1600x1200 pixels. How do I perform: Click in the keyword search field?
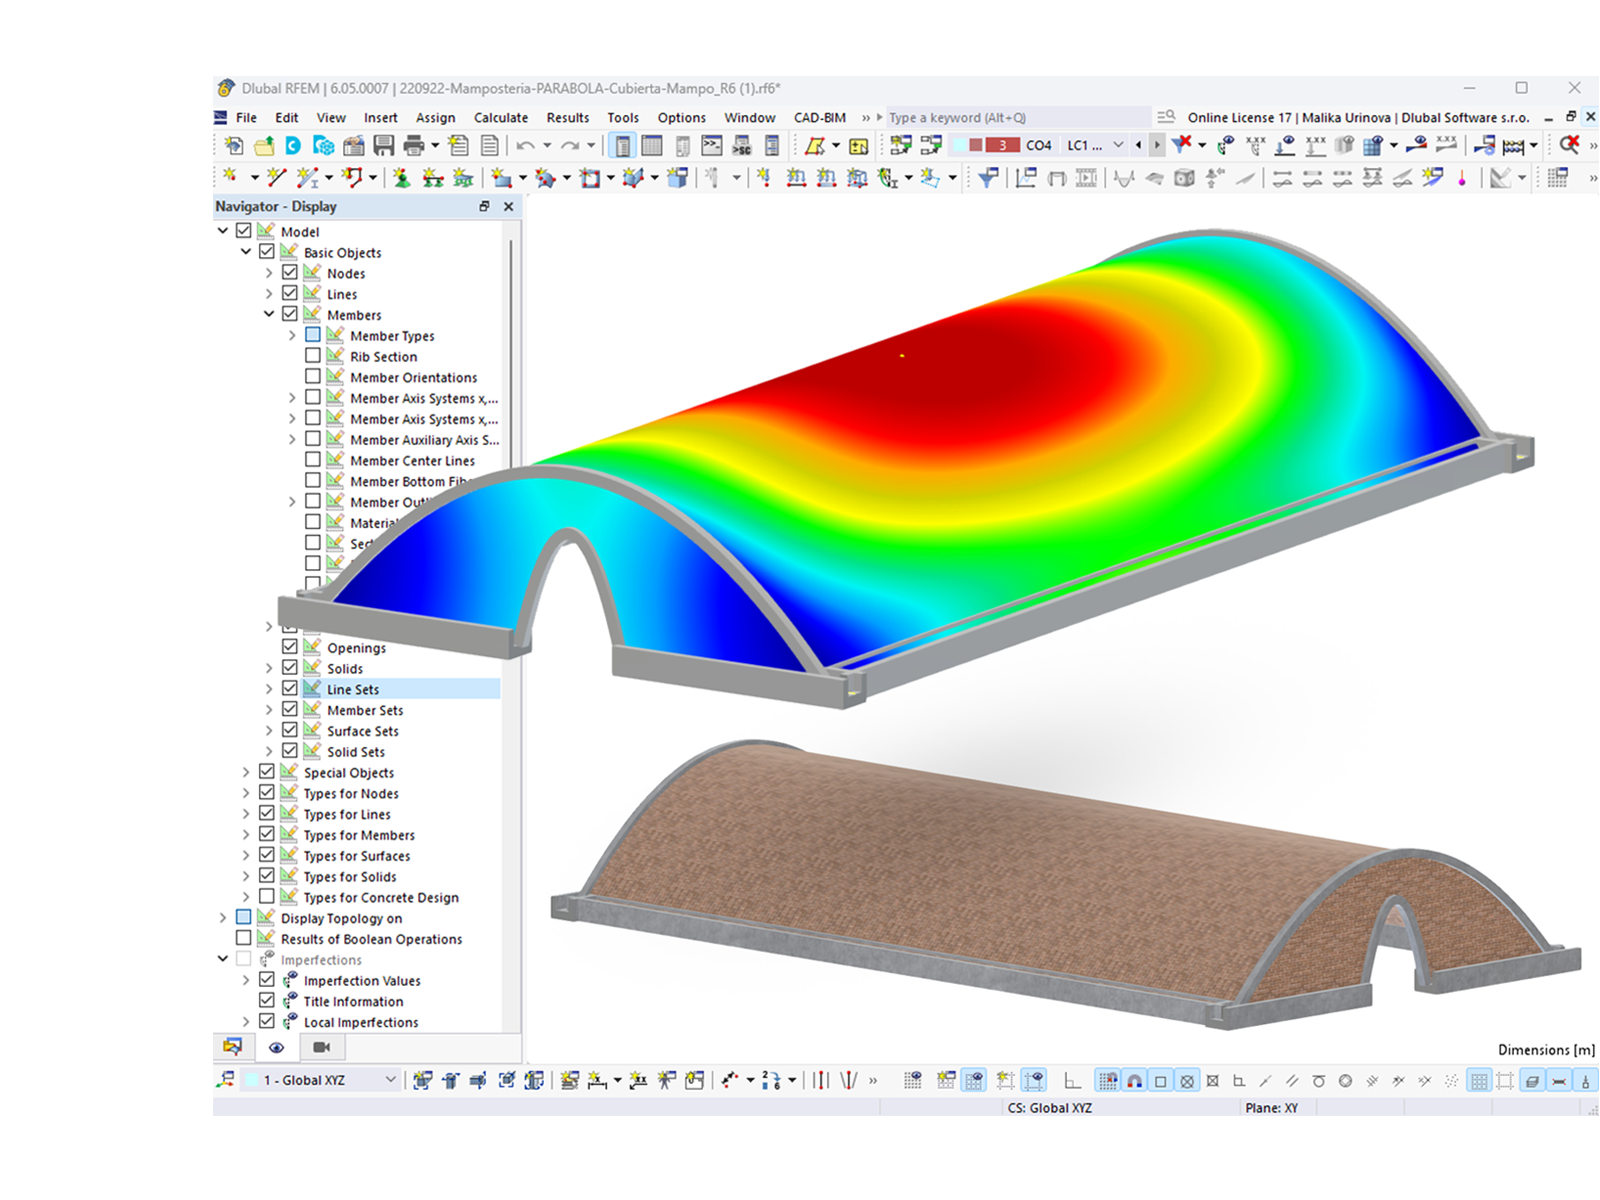[1018, 117]
